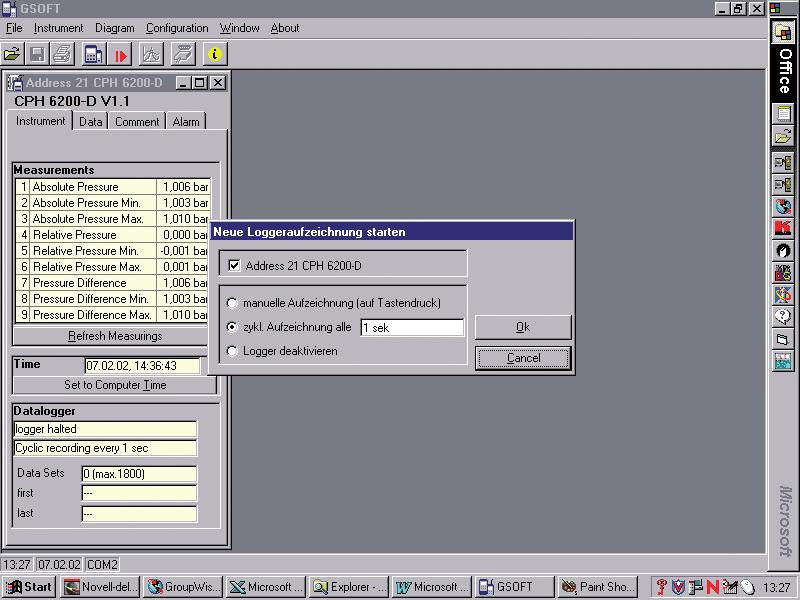Click Office bar help question icon

[783, 317]
